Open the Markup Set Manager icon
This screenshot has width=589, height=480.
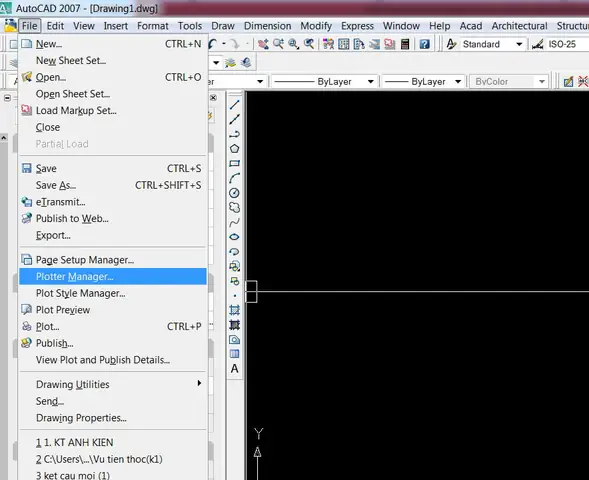(390, 44)
